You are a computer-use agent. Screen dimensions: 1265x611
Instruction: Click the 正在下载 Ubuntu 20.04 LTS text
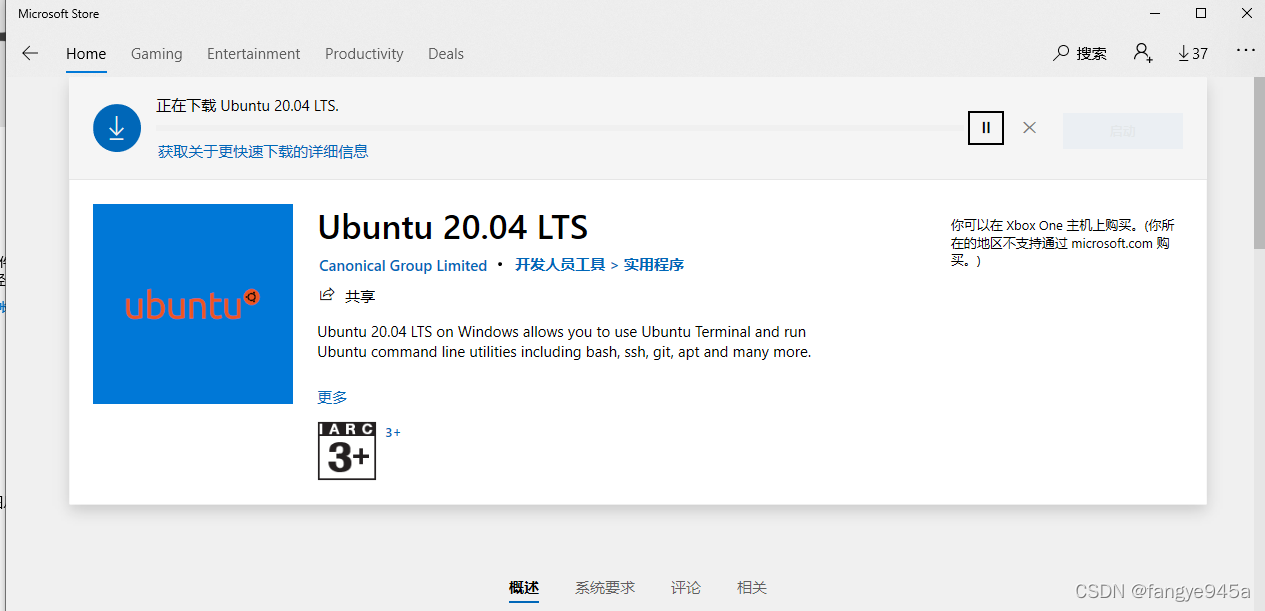248,105
